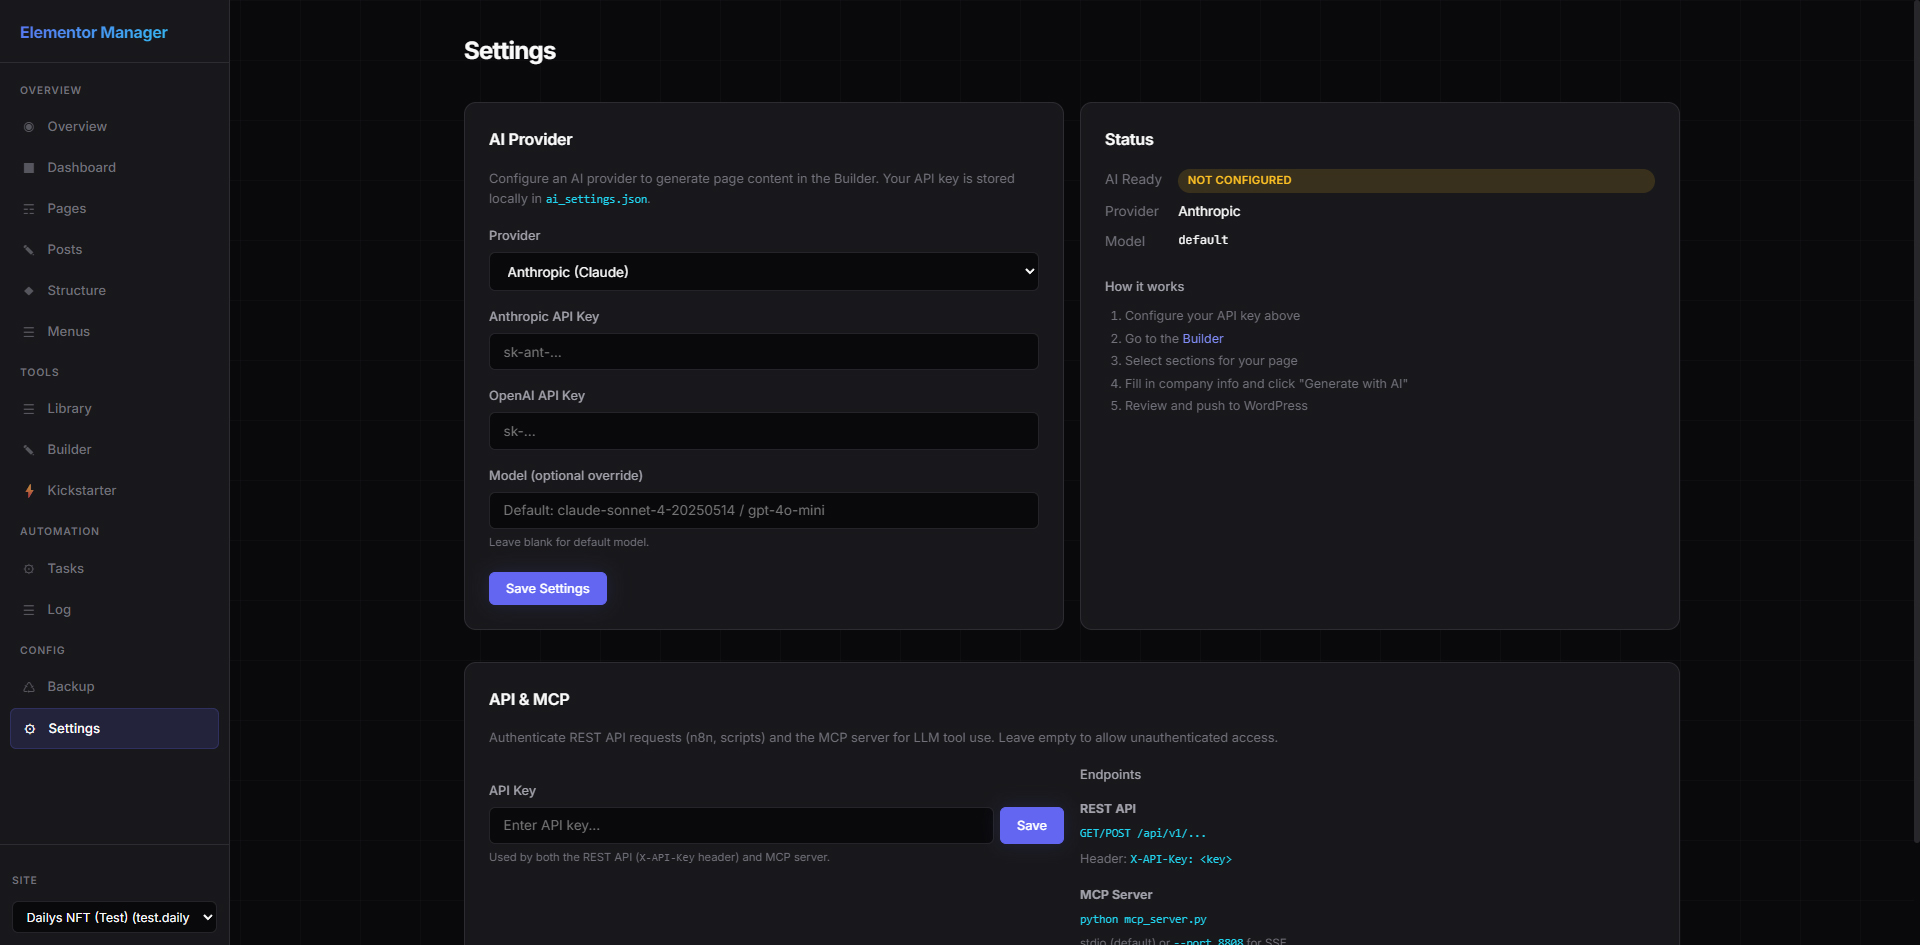Click the Save button beside the API key
1920x945 pixels.
(1031, 826)
